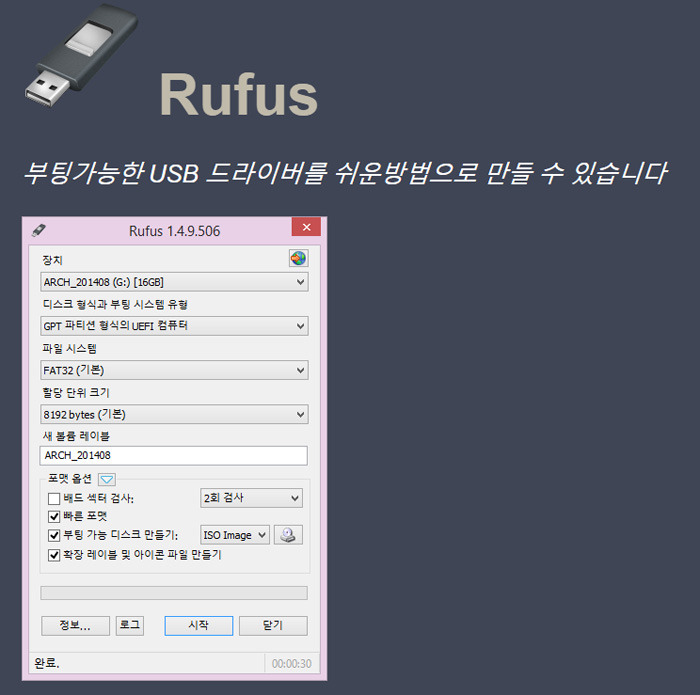The image size is (700, 695).
Task: Toggle the 부팅 가능 디스크 만들기 checkbox
Action: (x=54, y=535)
